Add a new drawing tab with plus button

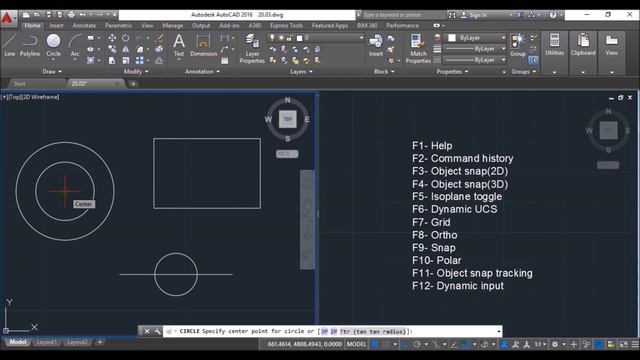(133, 84)
